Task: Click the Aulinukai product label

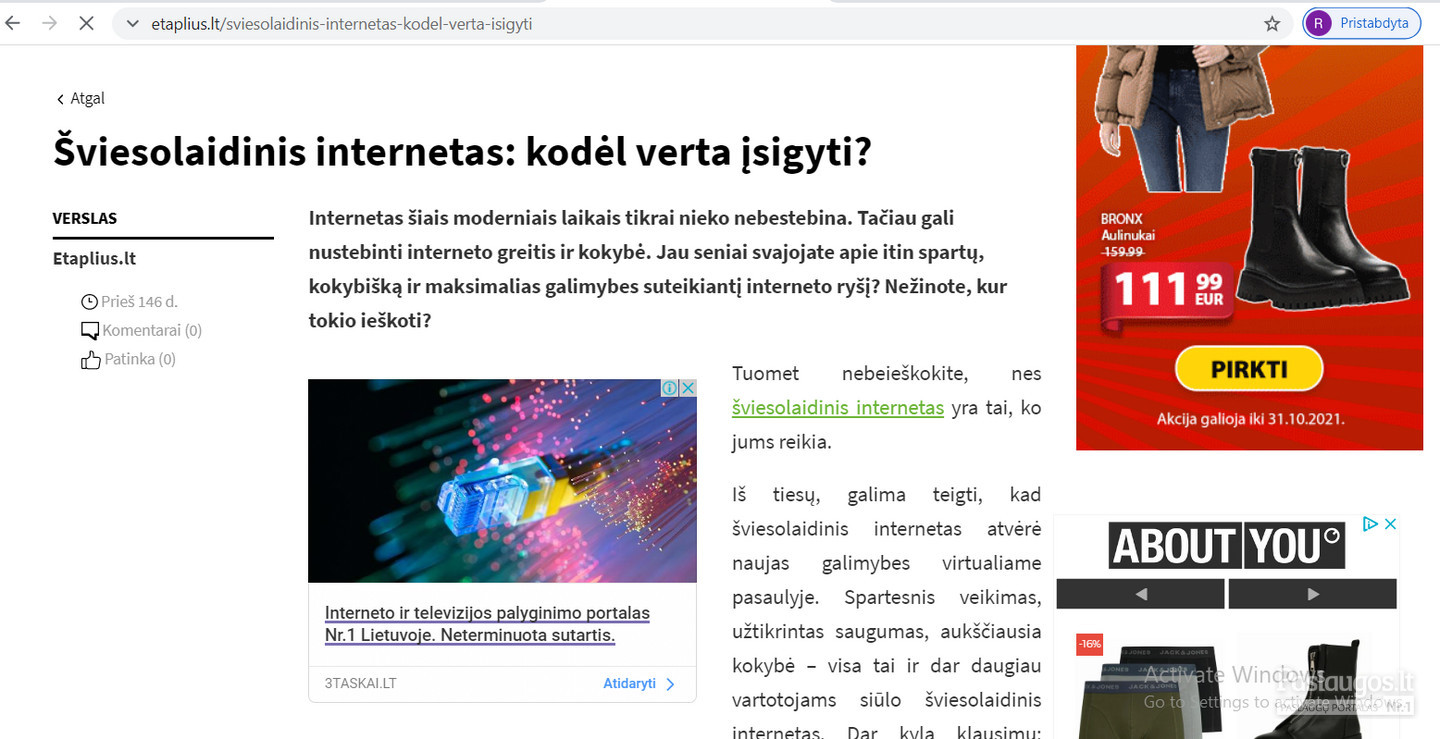Action: pyautogui.click(x=1128, y=236)
